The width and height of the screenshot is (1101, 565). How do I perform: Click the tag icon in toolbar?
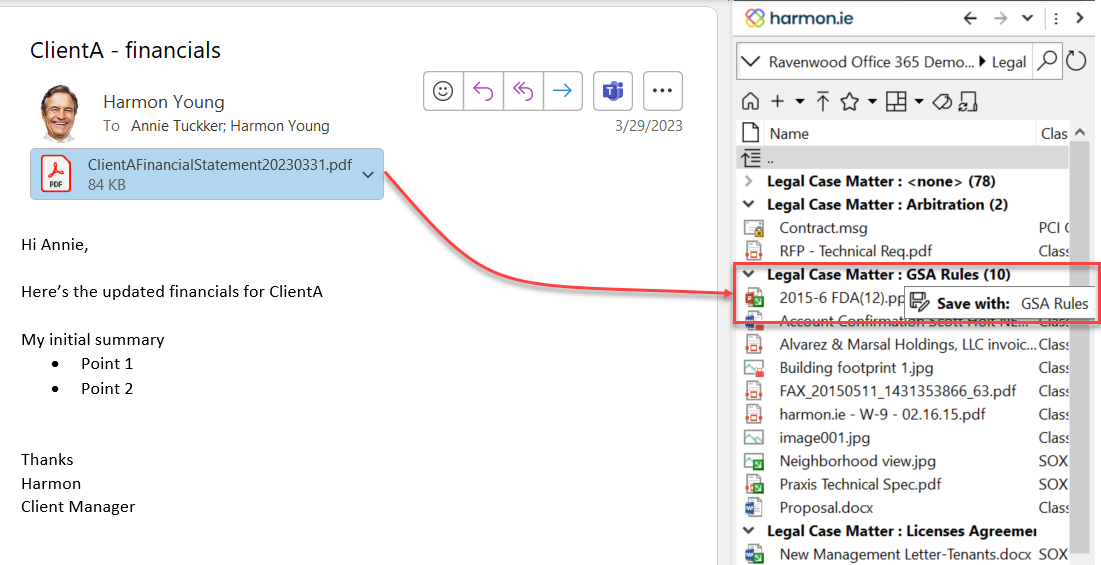tap(941, 102)
